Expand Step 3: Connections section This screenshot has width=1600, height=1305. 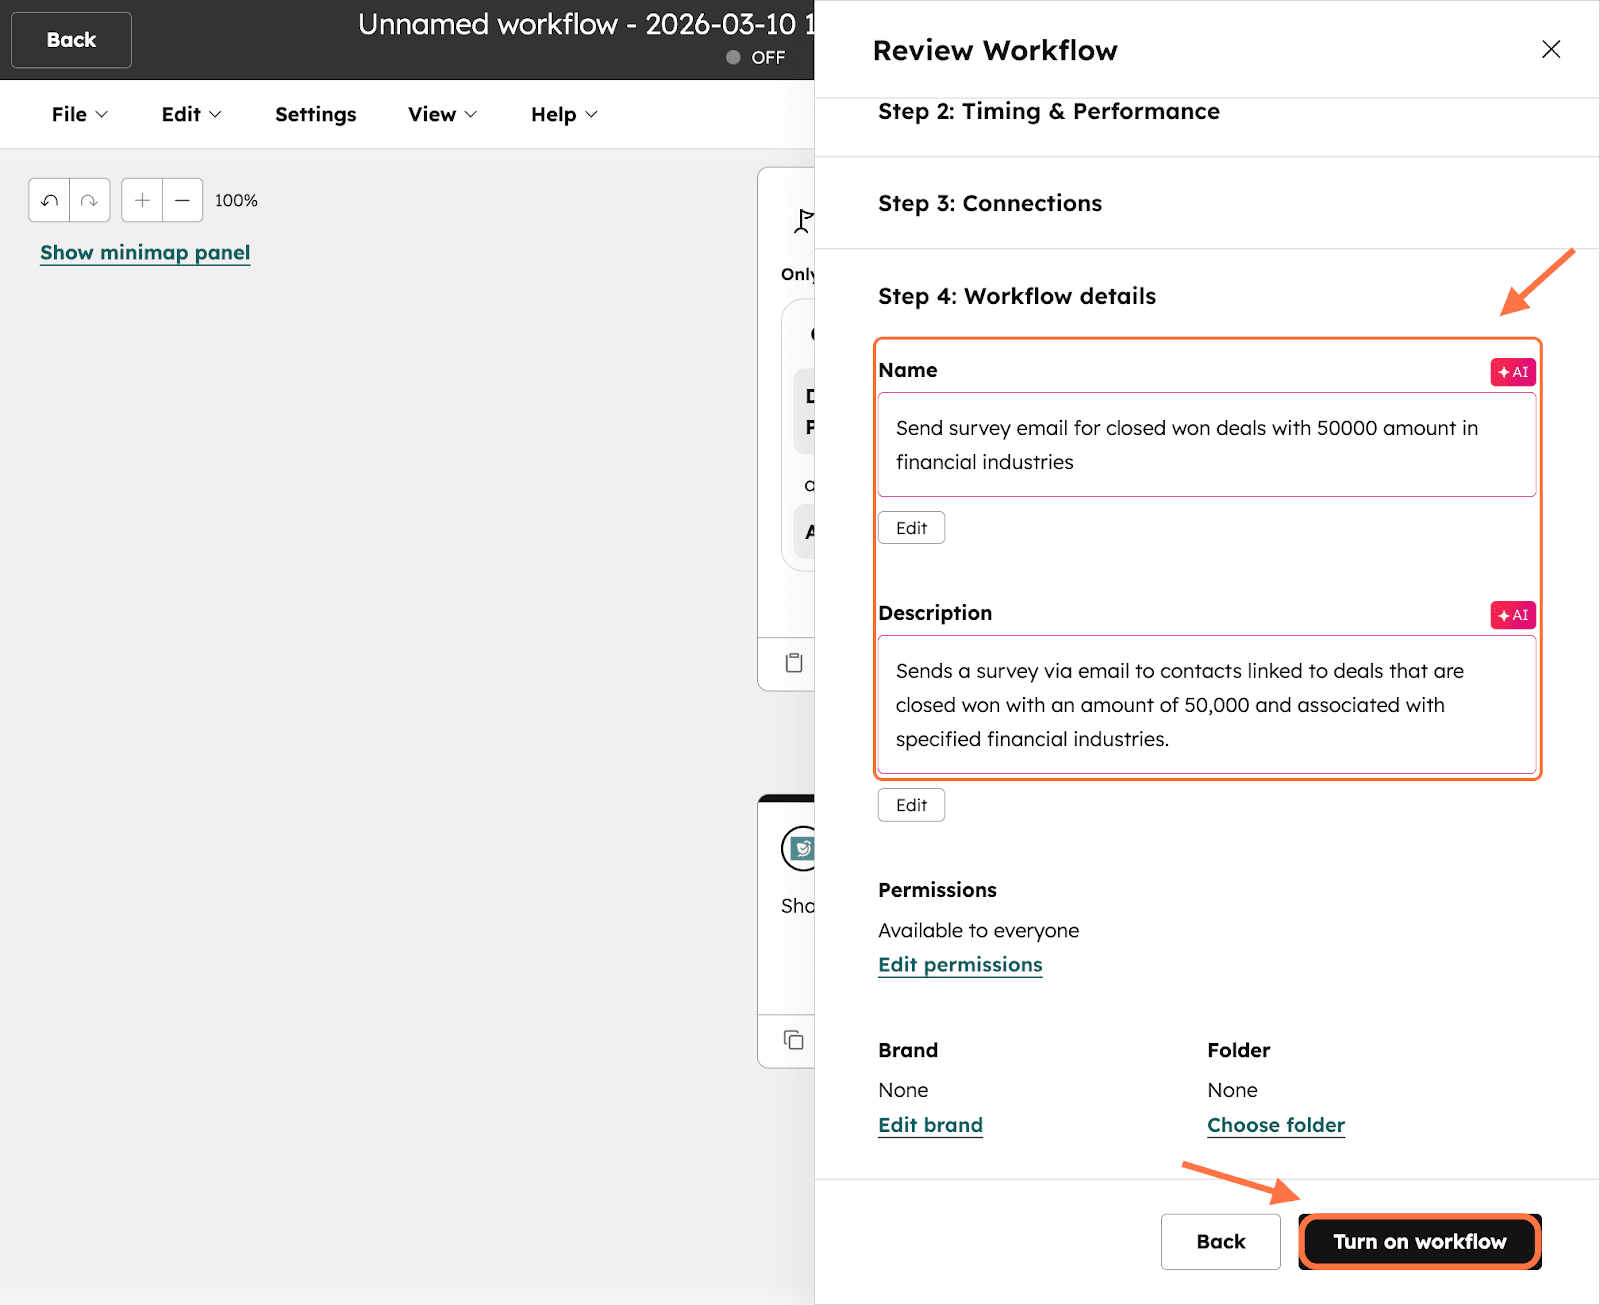tap(989, 203)
